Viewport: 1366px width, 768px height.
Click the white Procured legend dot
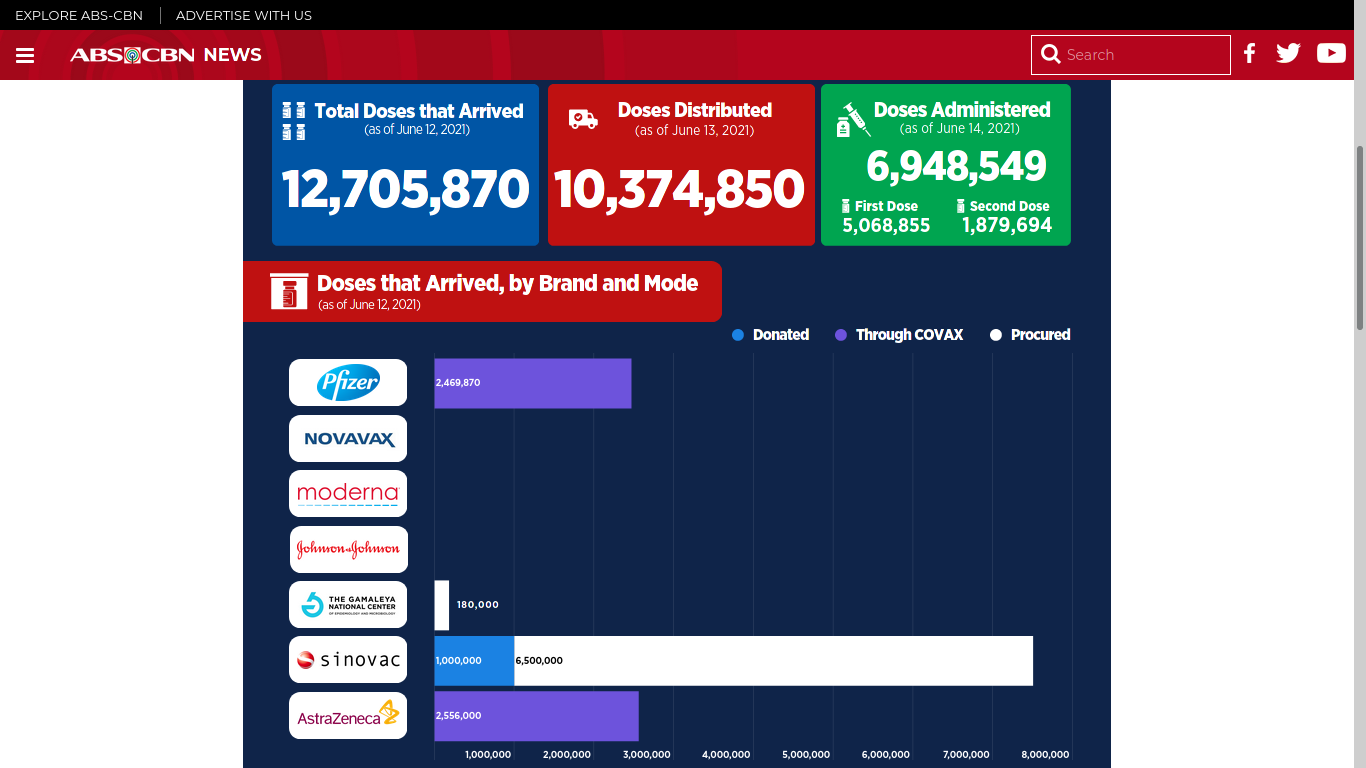tap(996, 335)
